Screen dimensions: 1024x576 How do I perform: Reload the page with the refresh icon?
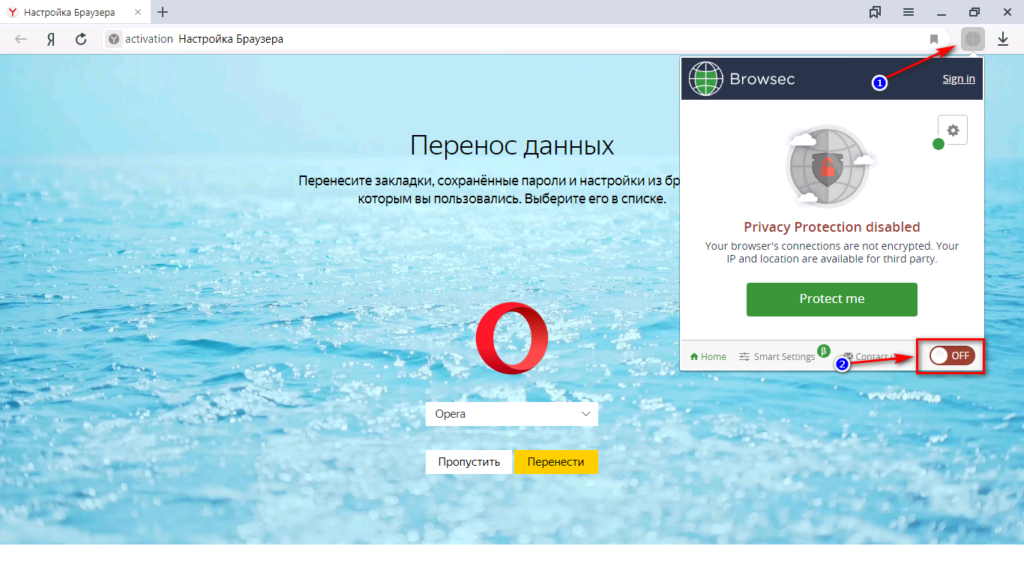coord(81,39)
